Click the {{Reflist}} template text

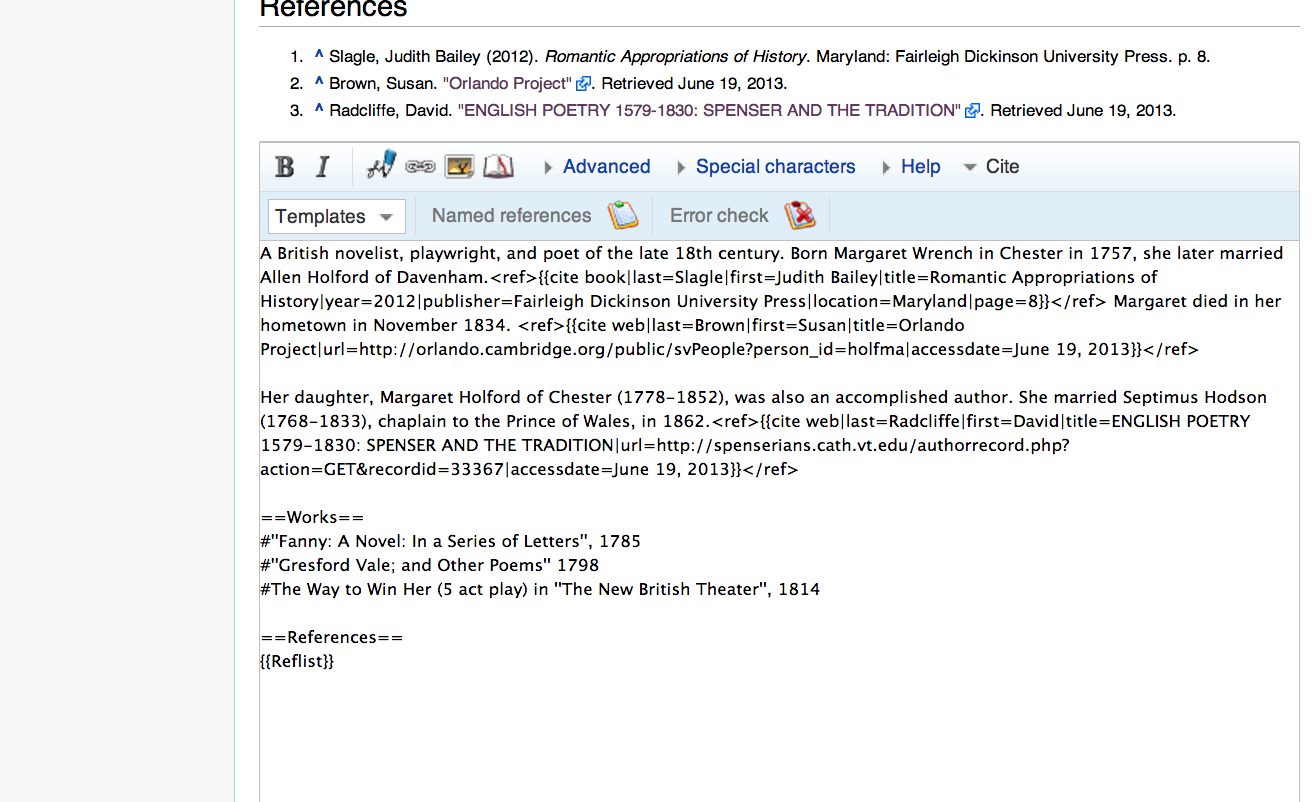coord(297,662)
